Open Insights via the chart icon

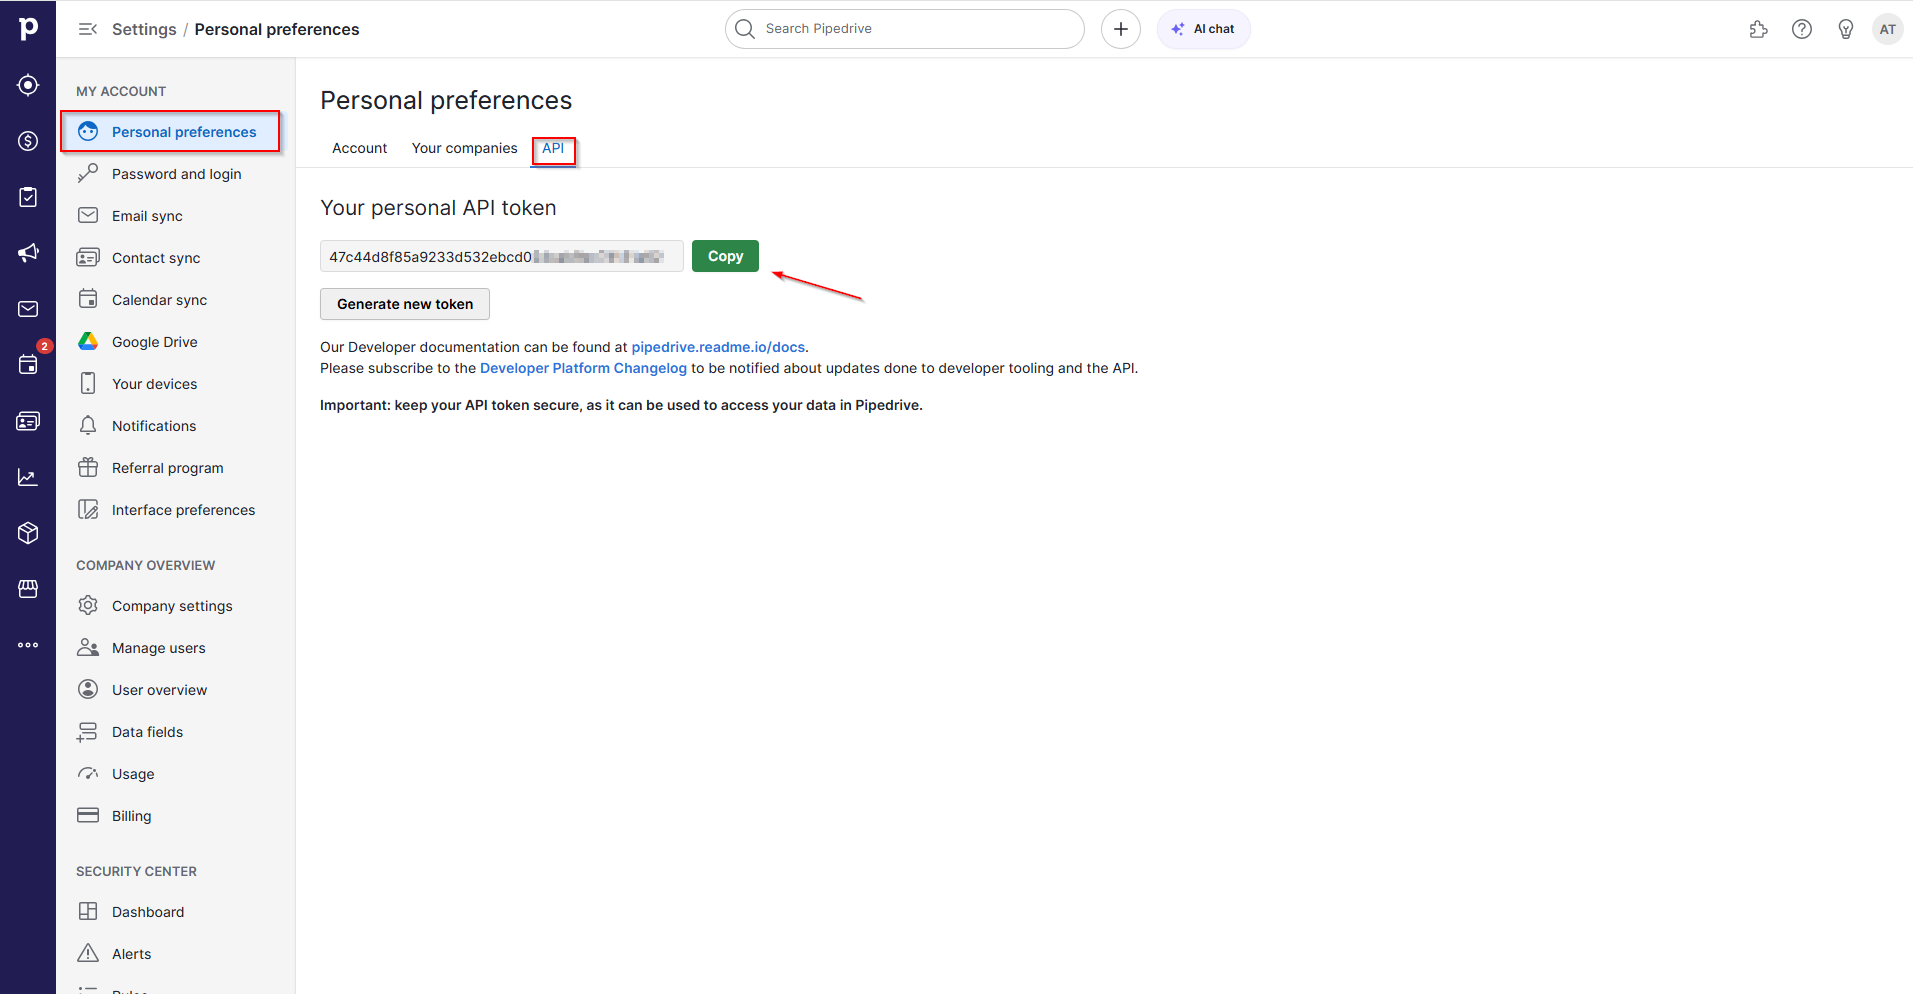[x=28, y=477]
